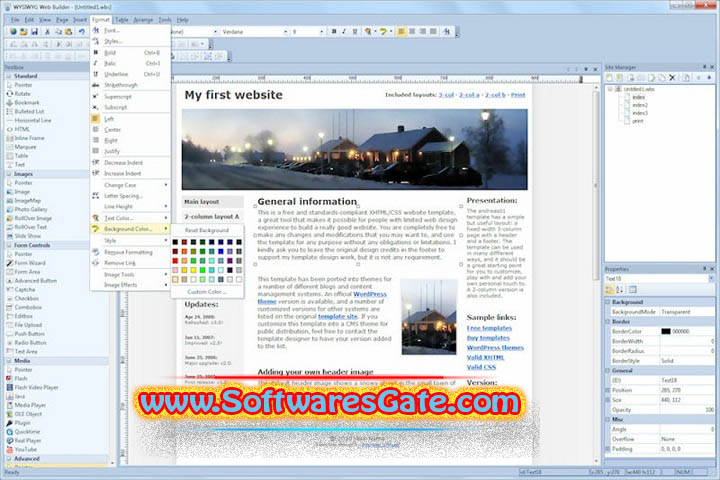Open the Image Effects submenu
Screen dimensions: 720x480
click(131, 285)
